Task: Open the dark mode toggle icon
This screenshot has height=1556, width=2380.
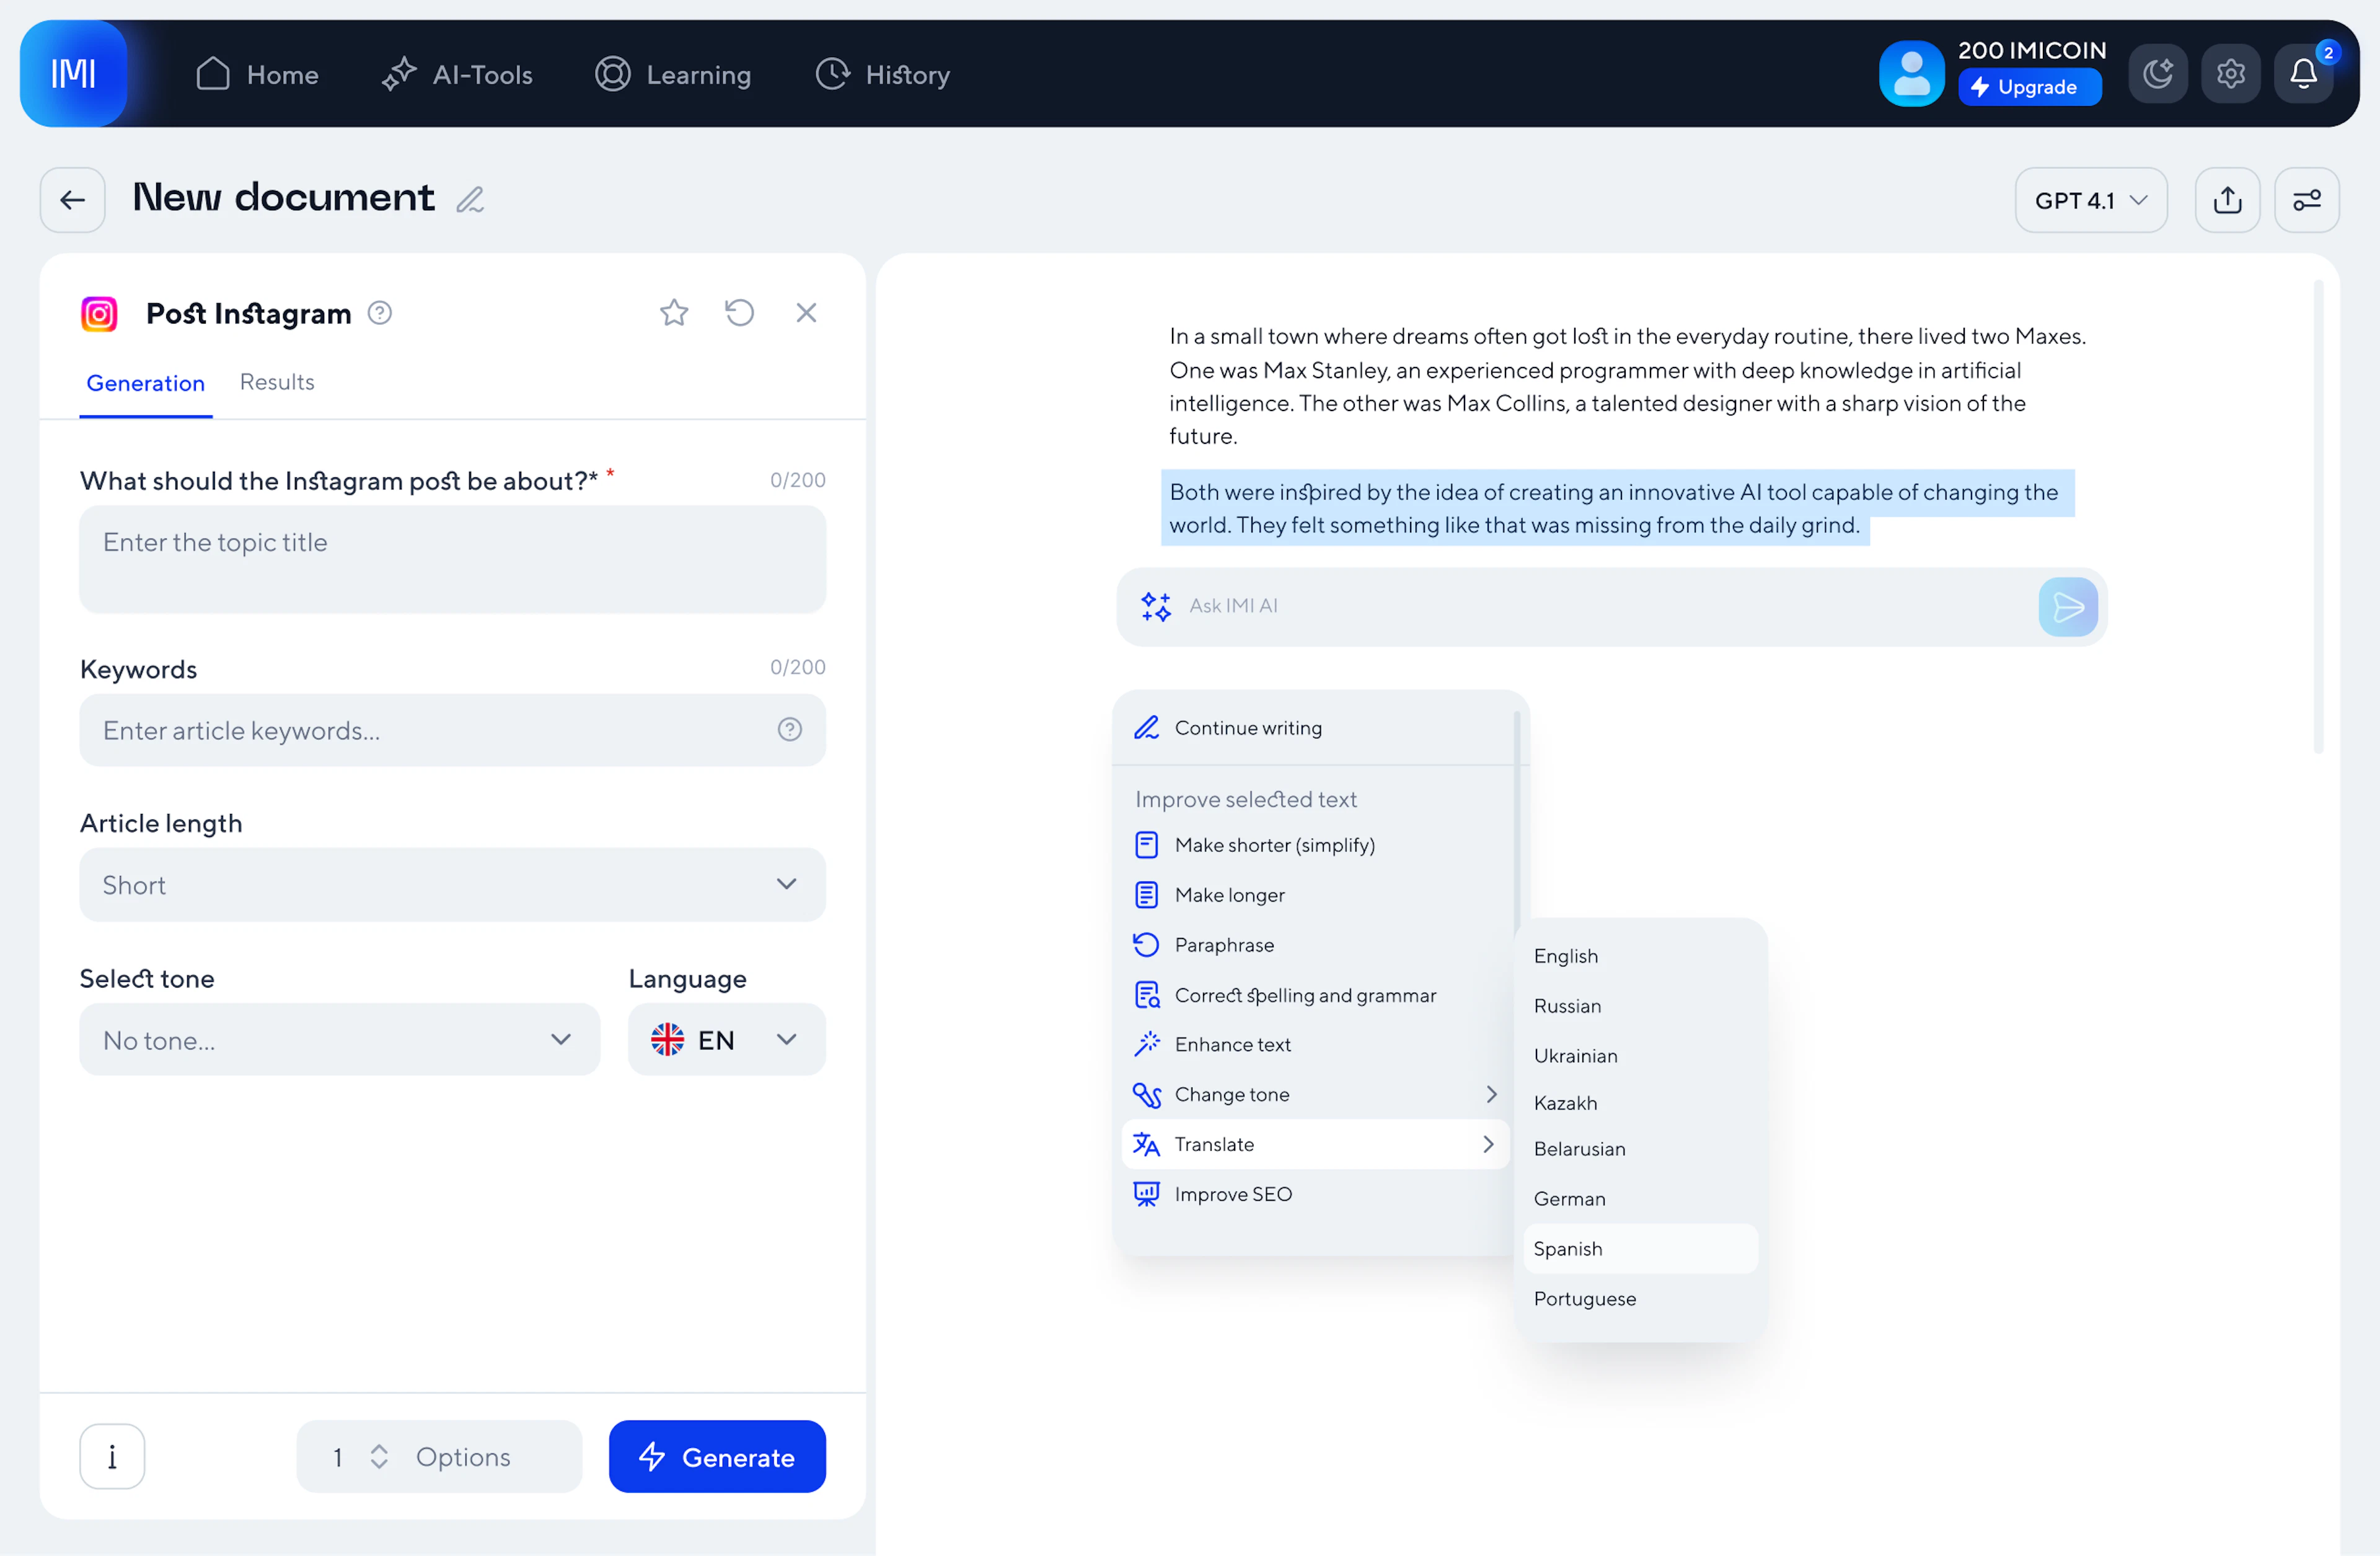Action: (2157, 73)
